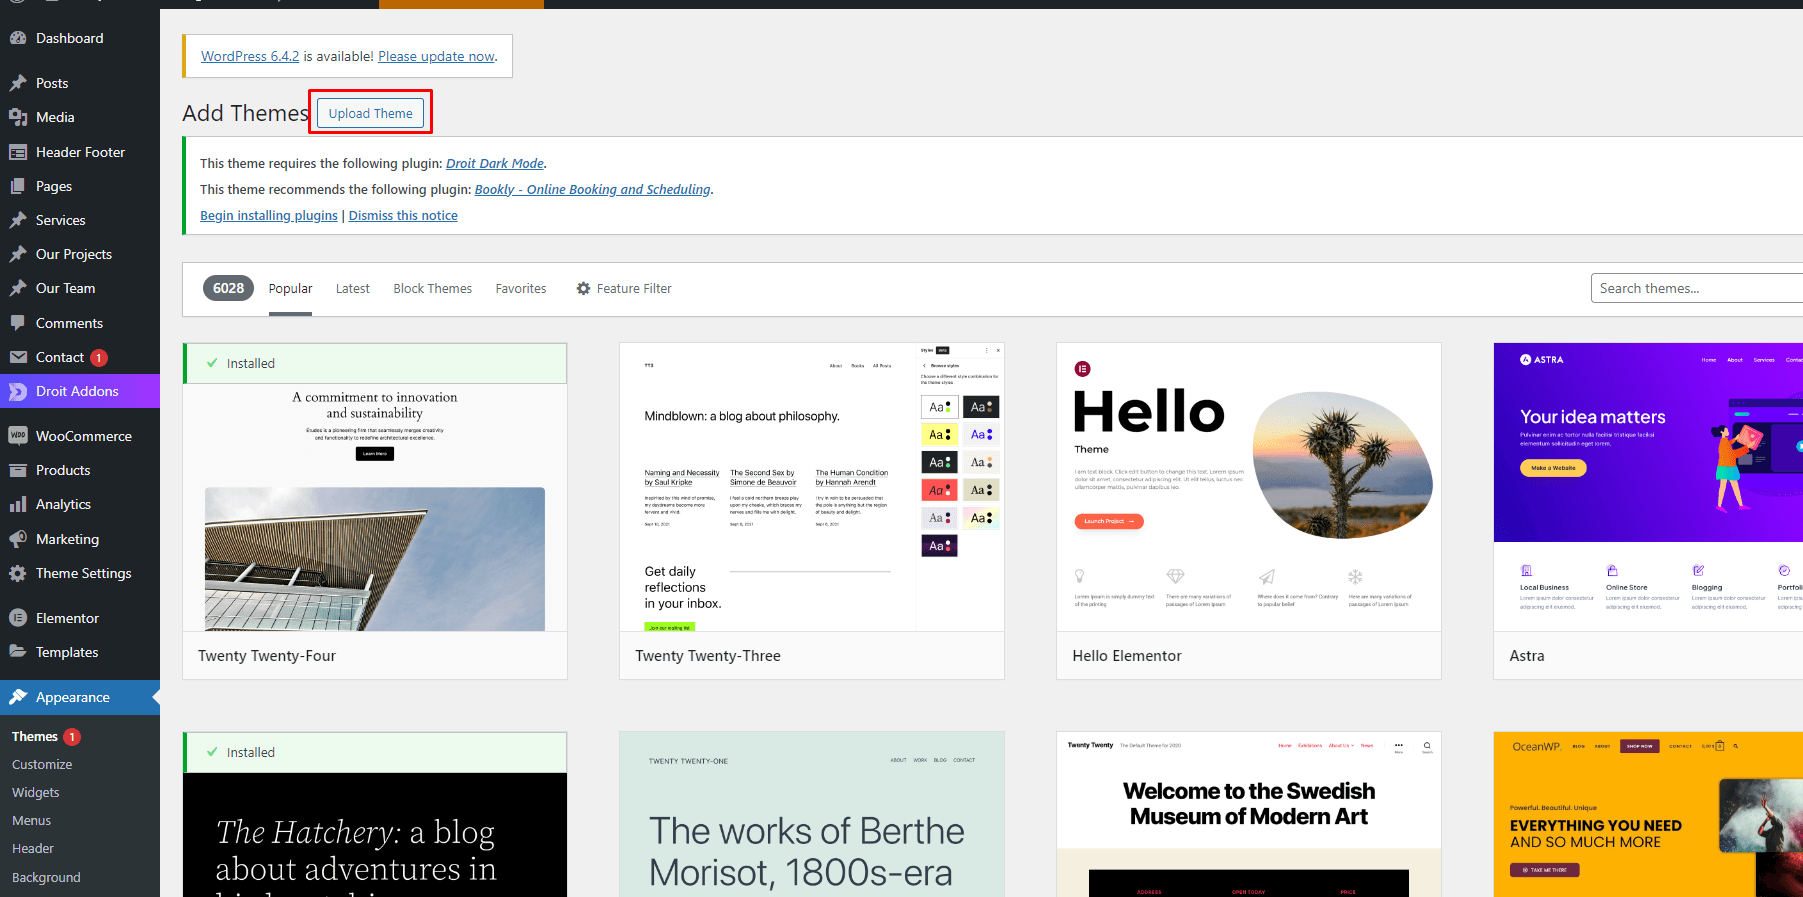
Task: Open the Theme Settings gear icon
Action: point(18,573)
